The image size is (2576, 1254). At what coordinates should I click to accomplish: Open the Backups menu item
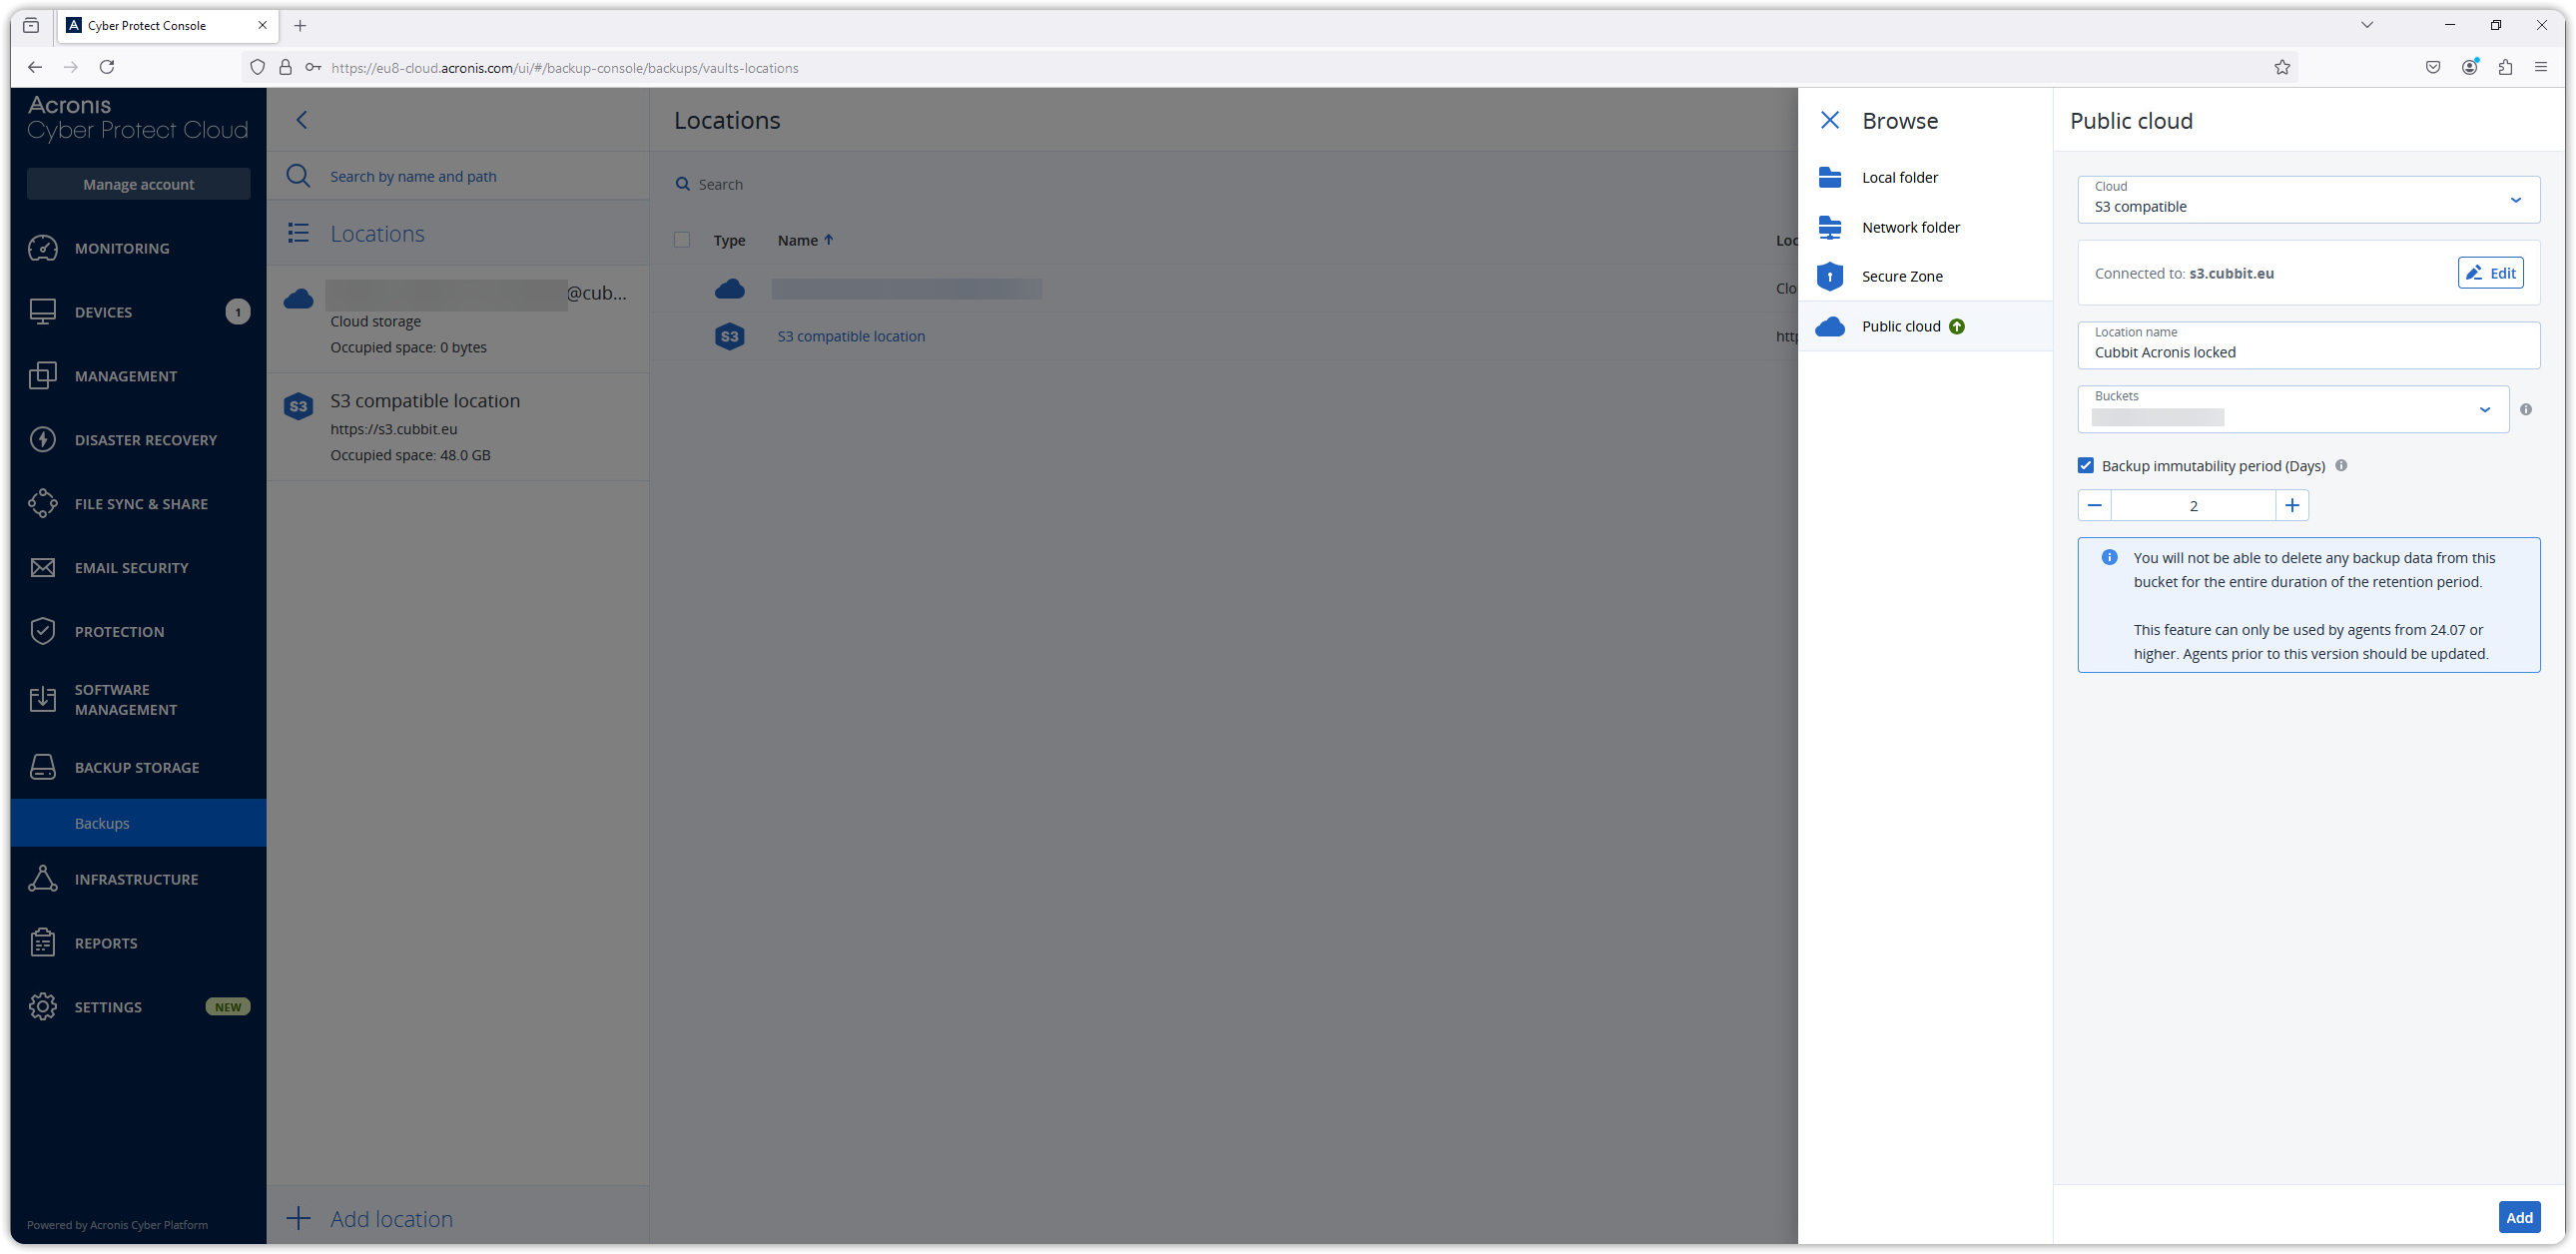pyautogui.click(x=102, y=824)
